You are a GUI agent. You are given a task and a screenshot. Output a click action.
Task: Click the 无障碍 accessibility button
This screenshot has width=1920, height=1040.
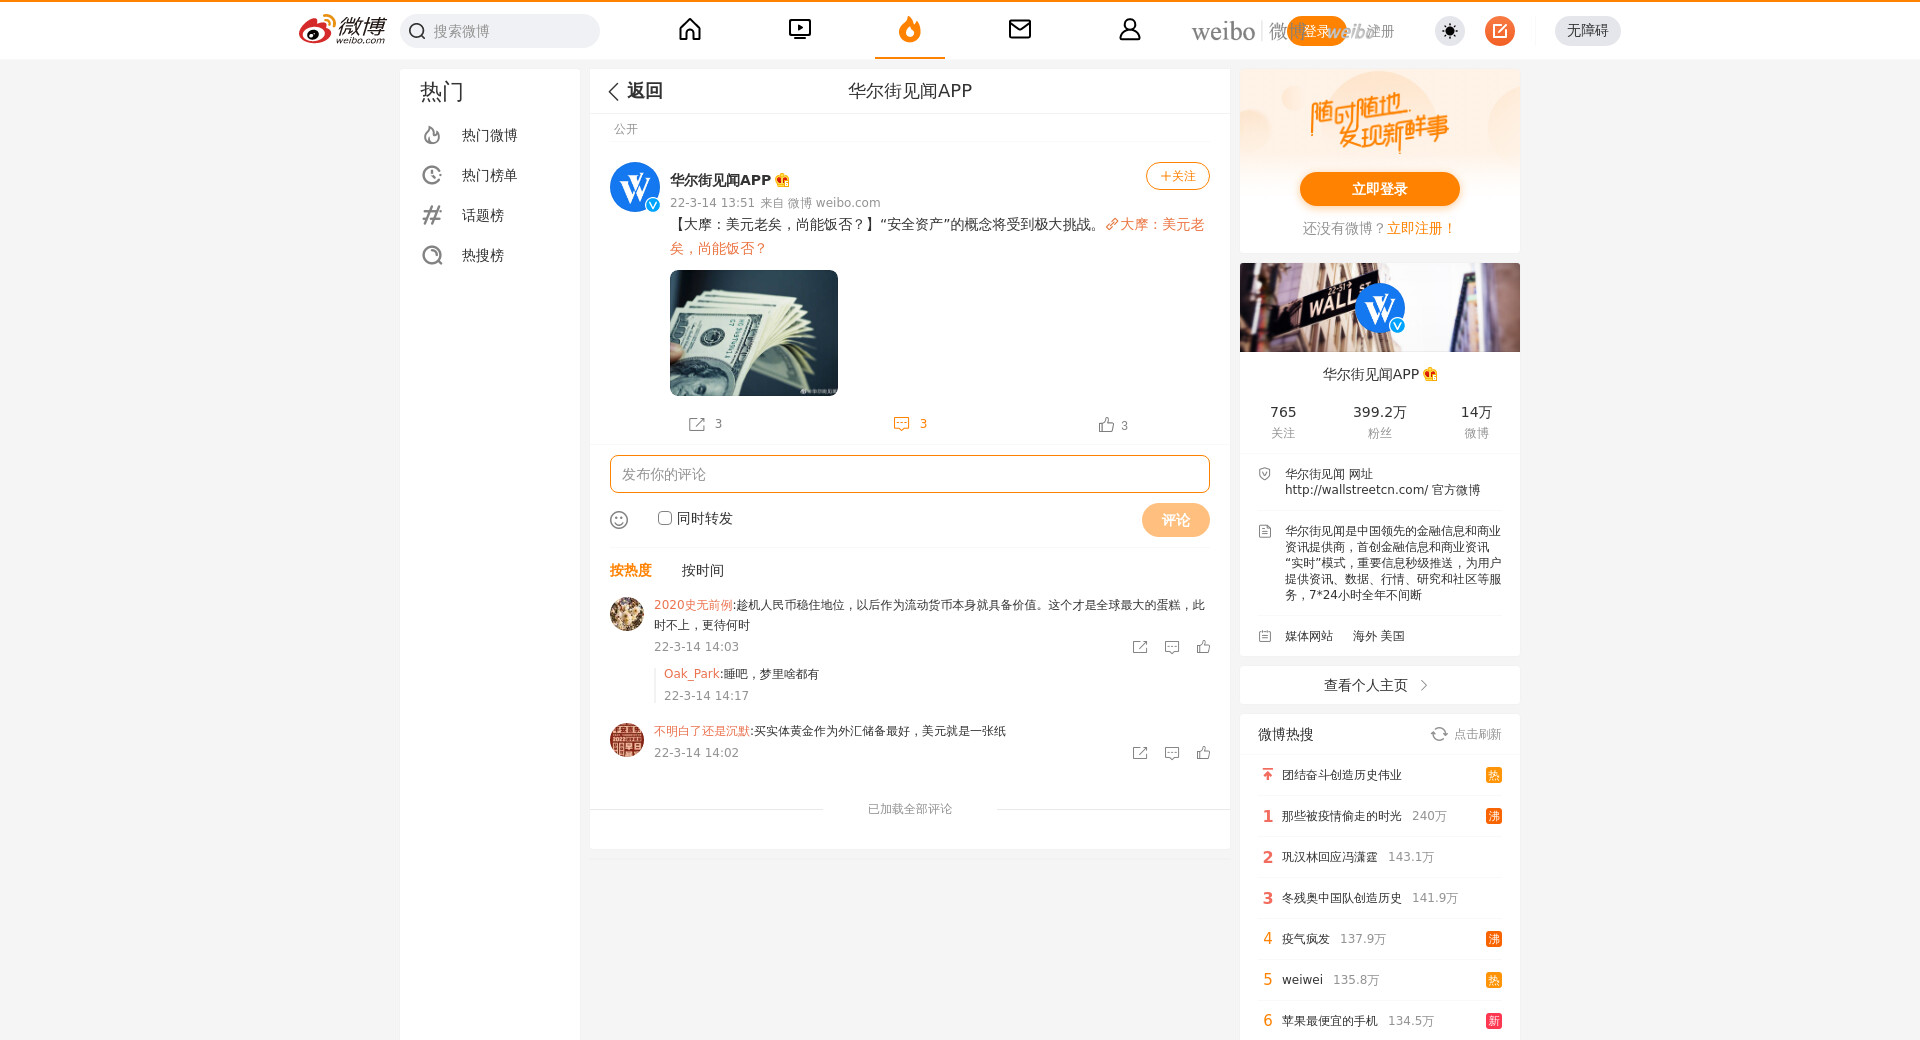[1588, 31]
